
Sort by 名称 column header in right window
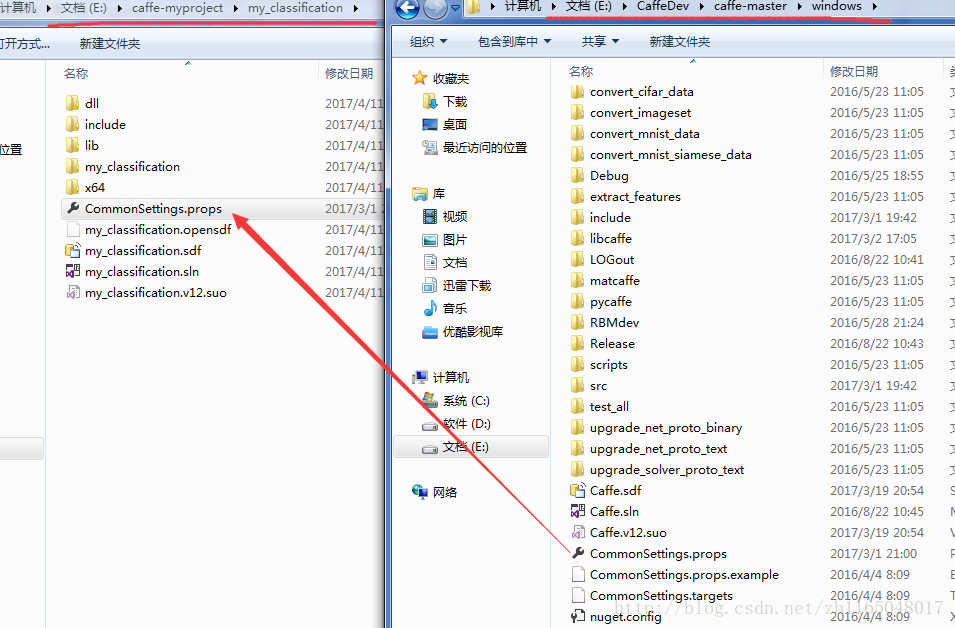pos(580,71)
